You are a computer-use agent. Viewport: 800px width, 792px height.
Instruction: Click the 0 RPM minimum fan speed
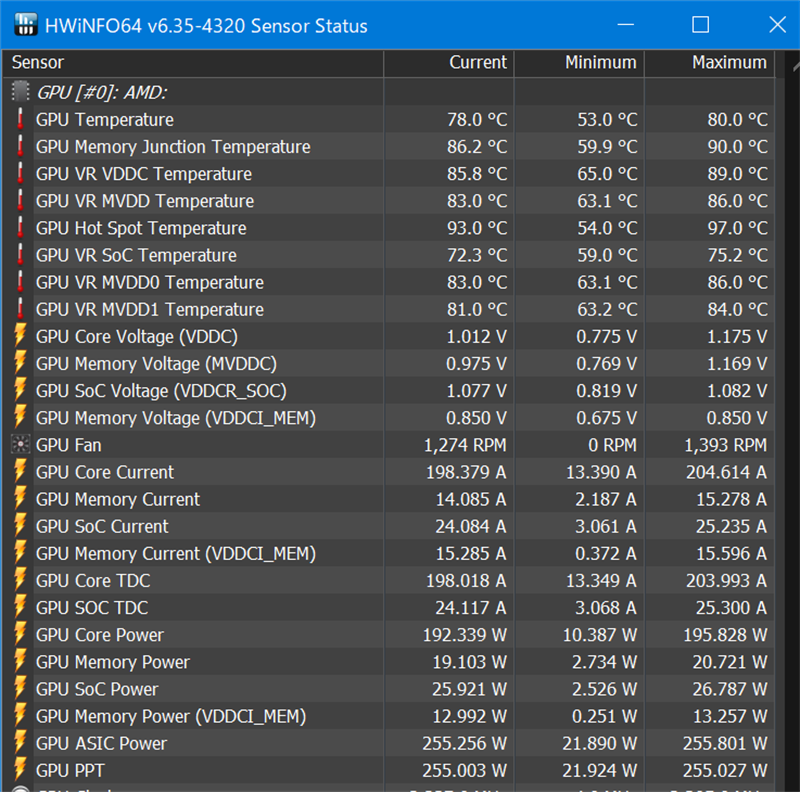612,445
